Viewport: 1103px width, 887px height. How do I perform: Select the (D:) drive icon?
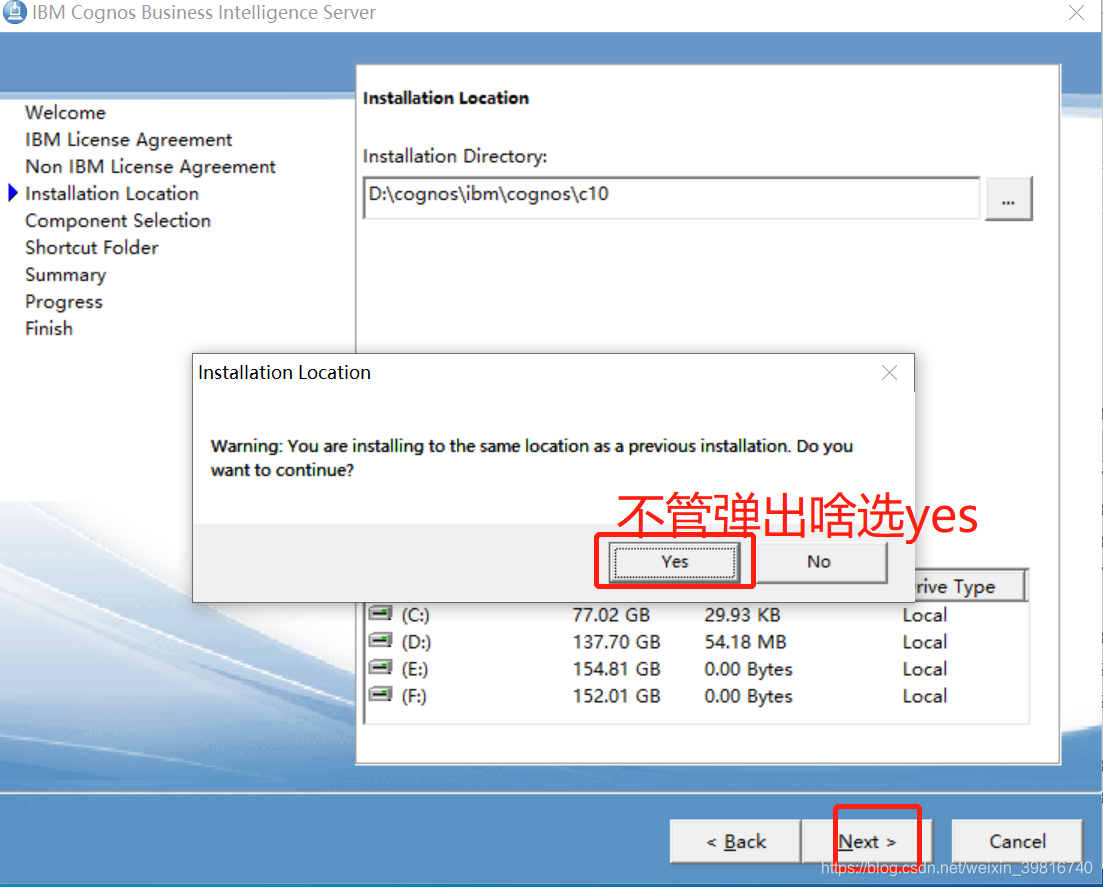click(380, 641)
